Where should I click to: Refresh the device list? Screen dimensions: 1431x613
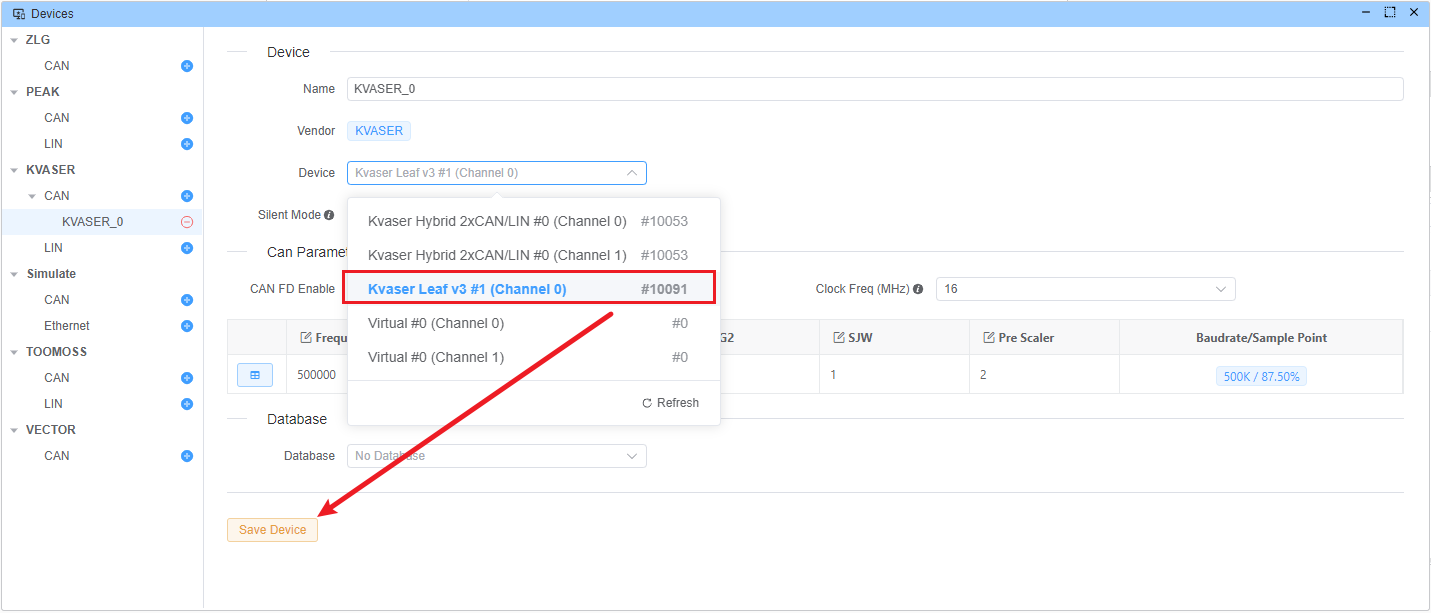point(670,403)
